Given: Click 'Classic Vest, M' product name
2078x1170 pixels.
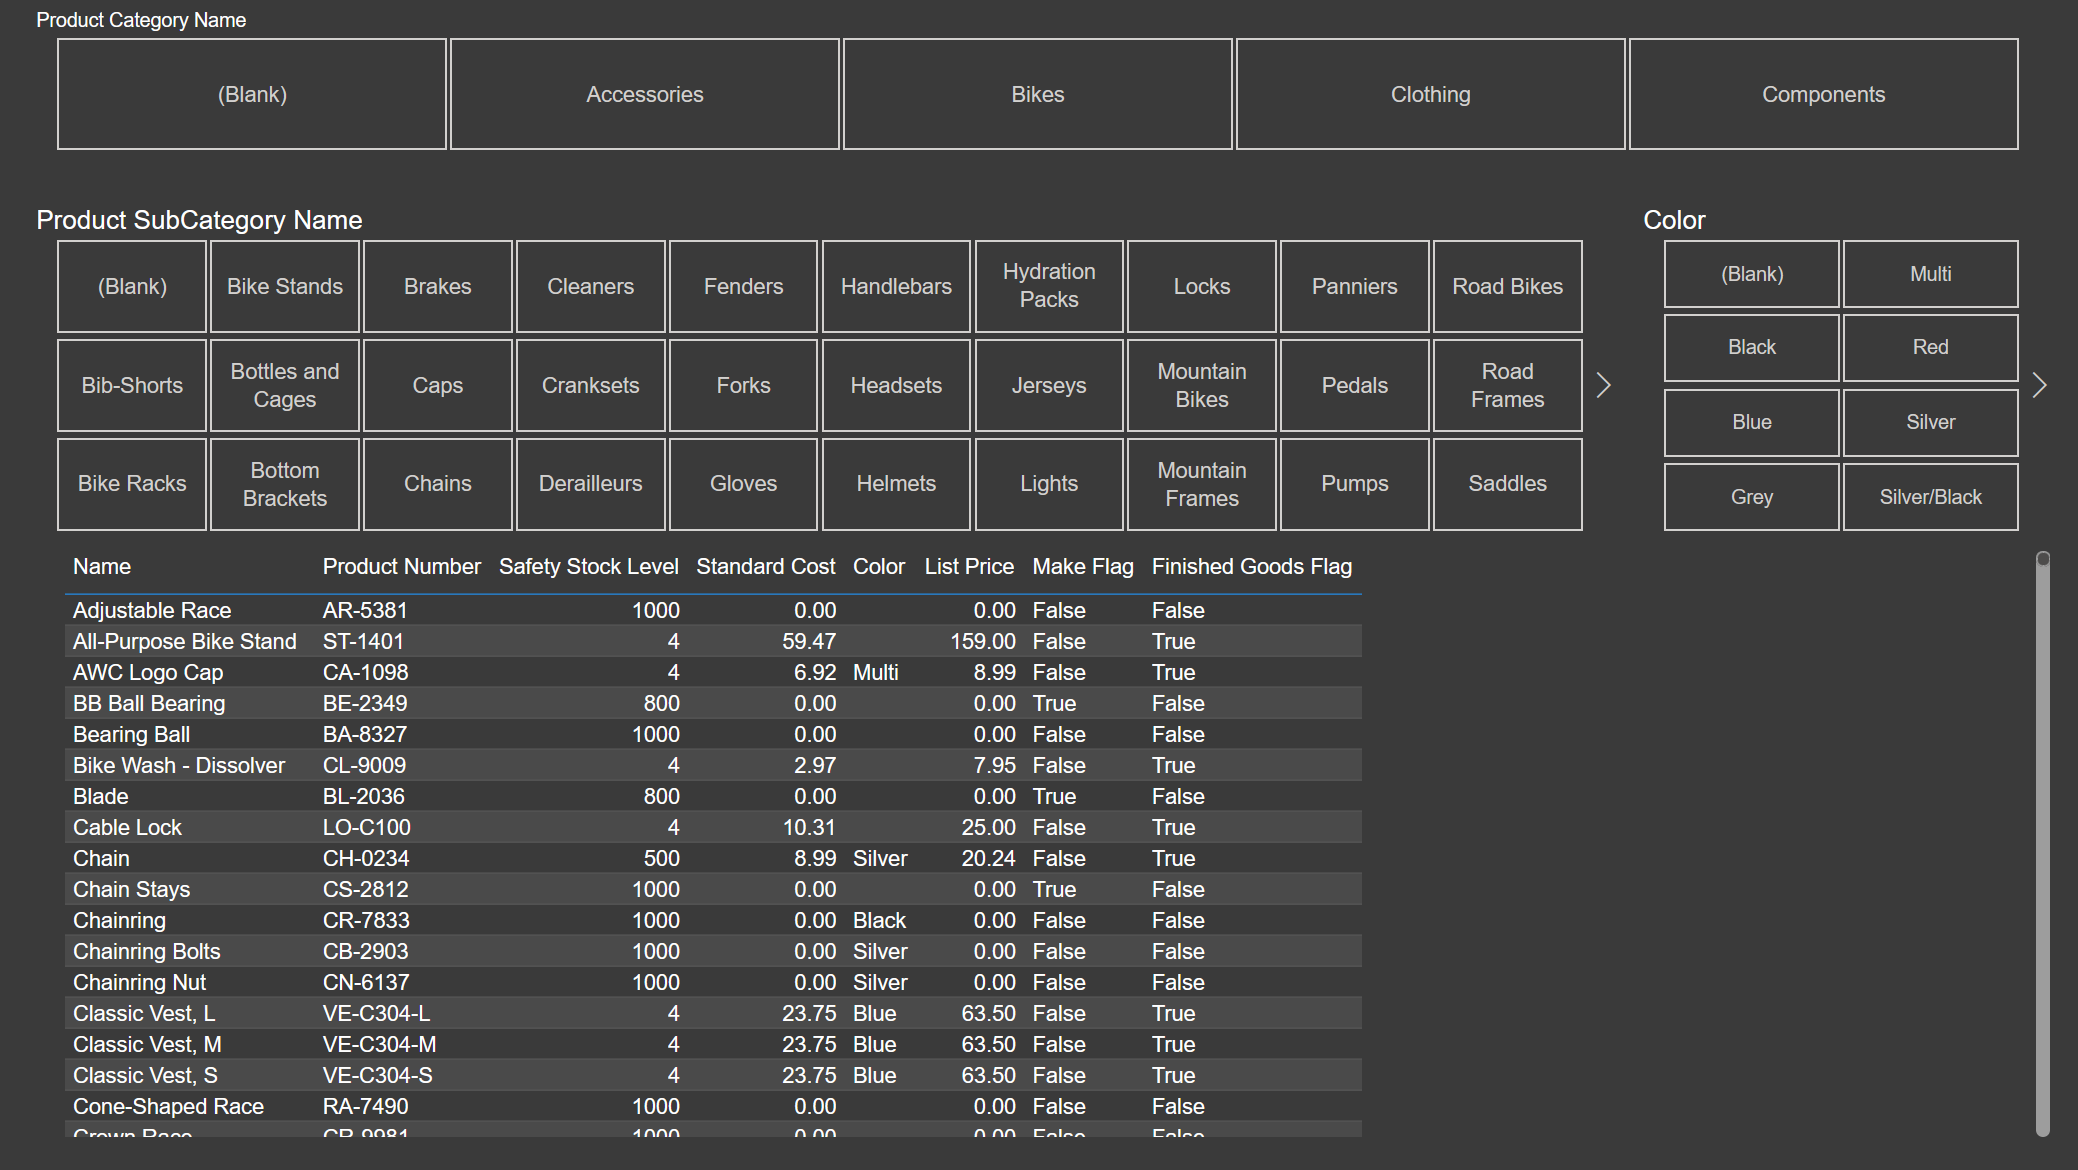Looking at the screenshot, I should (148, 1044).
